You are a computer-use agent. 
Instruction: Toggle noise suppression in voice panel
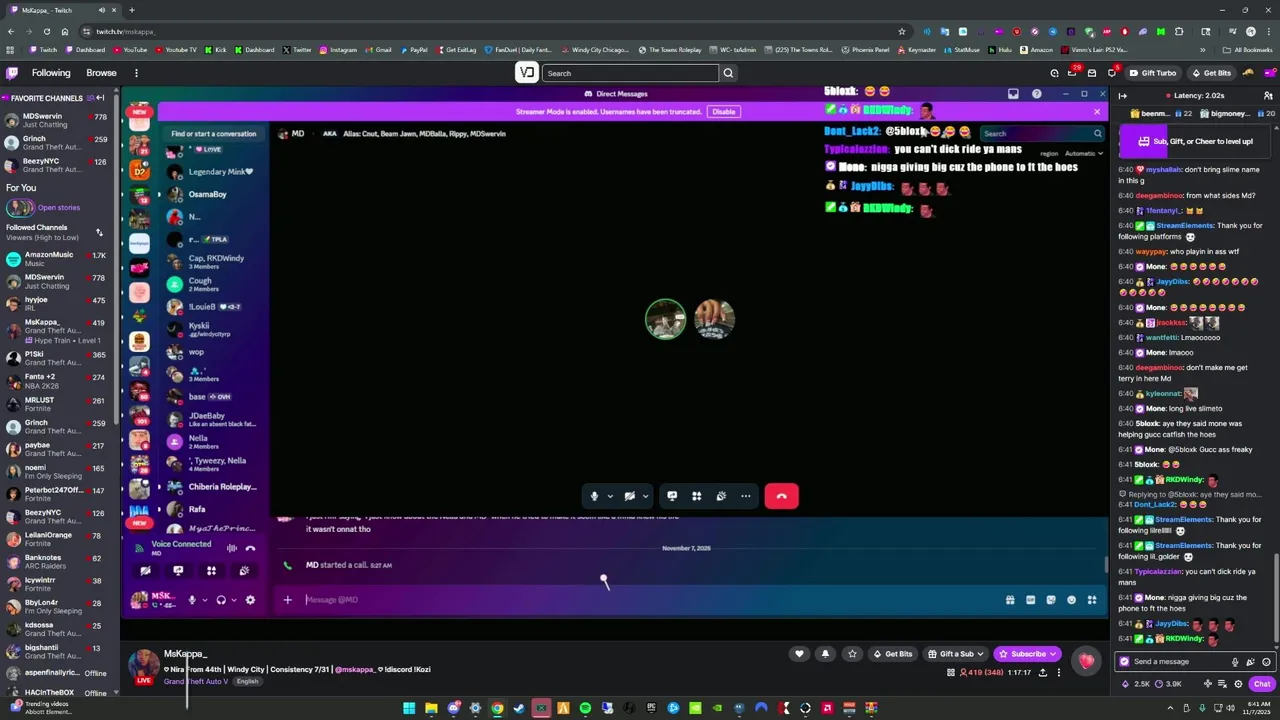(x=232, y=548)
